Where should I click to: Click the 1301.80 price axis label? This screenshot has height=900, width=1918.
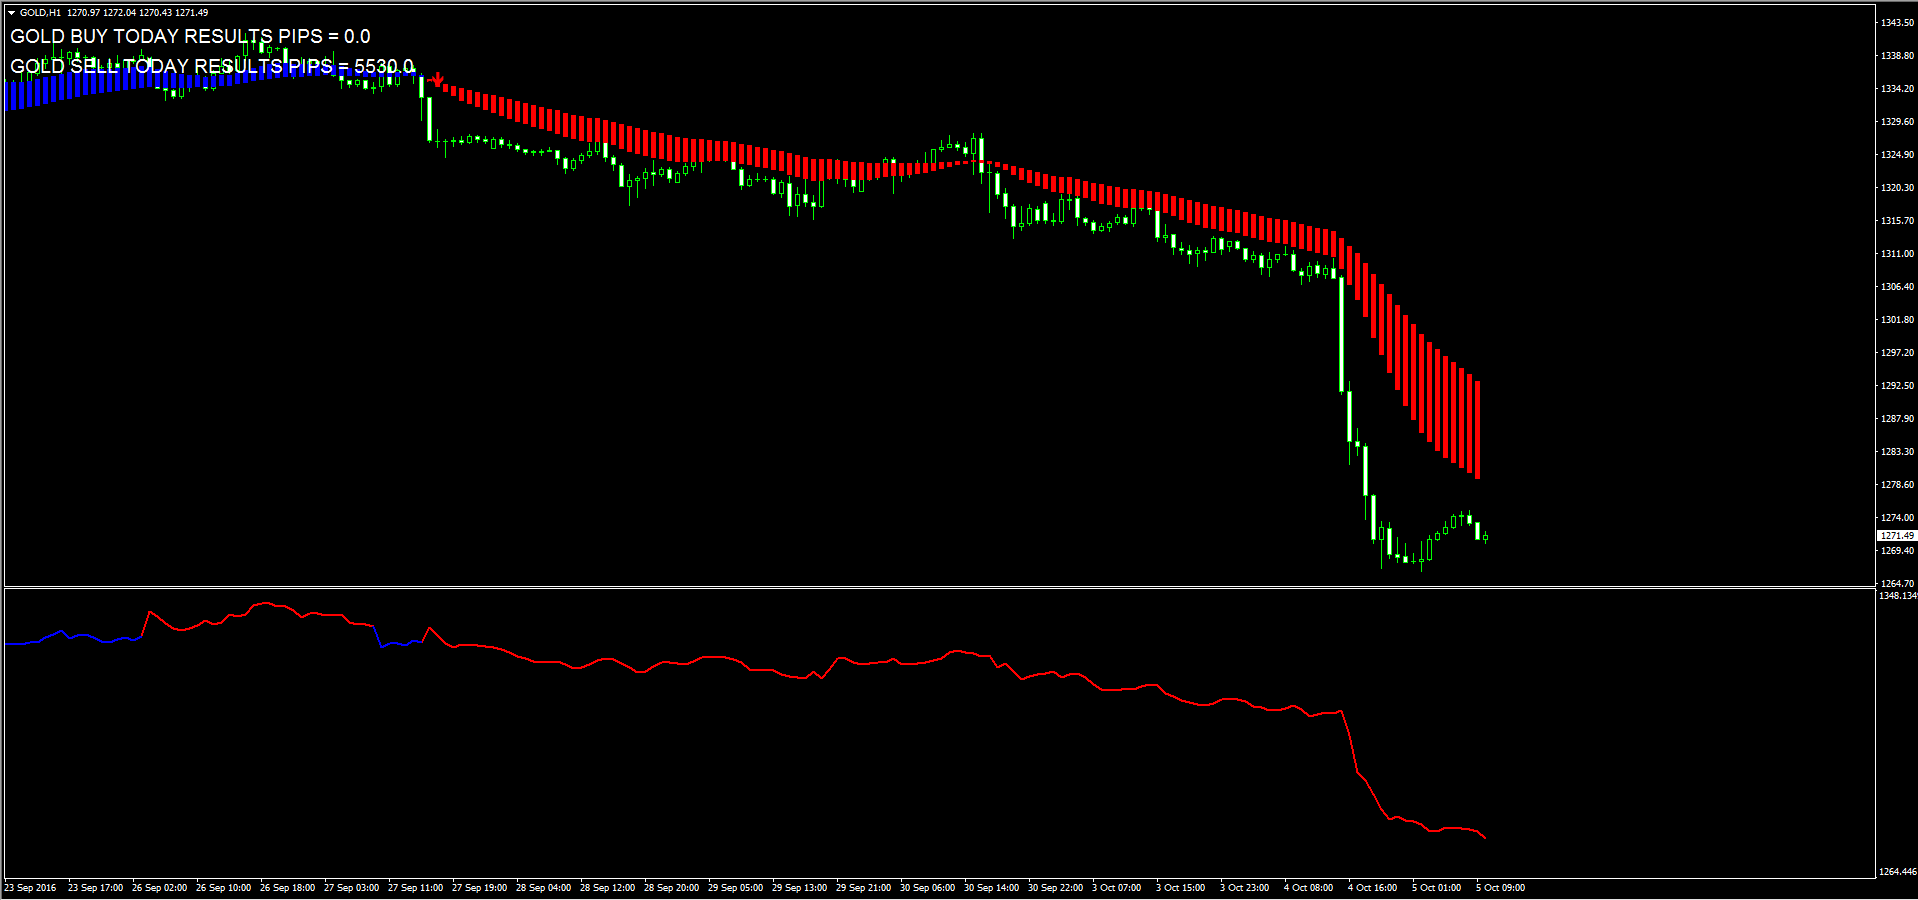pos(1897,320)
